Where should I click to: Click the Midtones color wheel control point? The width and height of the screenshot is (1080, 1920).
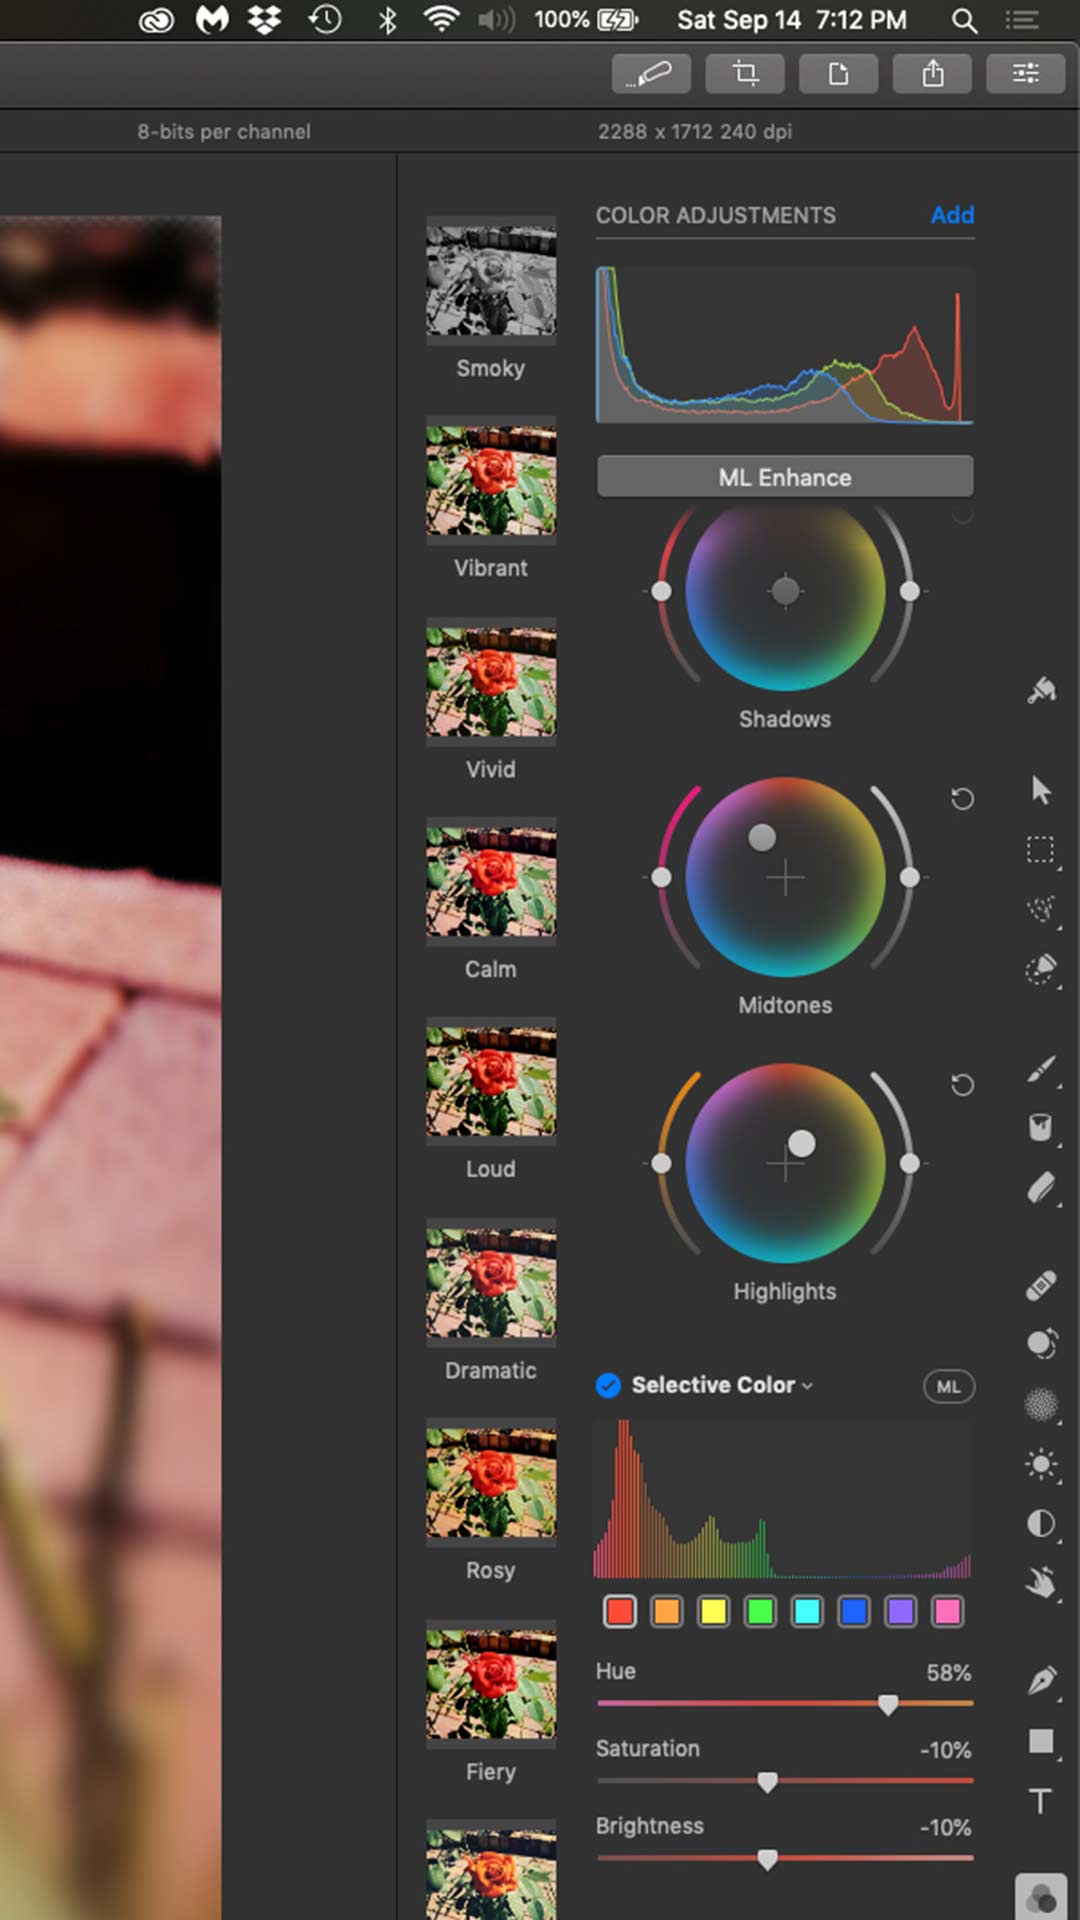click(762, 837)
